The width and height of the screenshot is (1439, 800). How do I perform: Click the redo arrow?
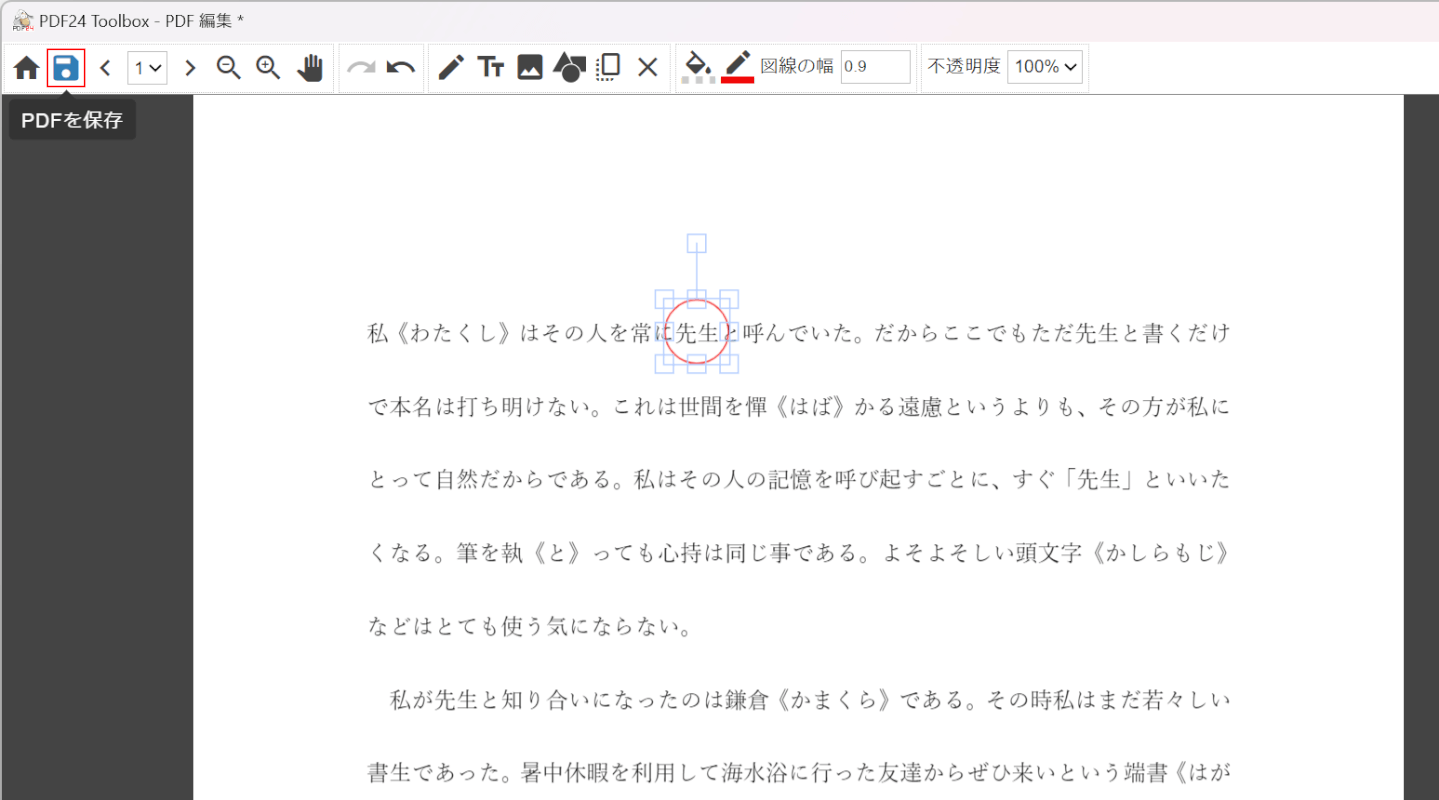pyautogui.click(x=361, y=68)
